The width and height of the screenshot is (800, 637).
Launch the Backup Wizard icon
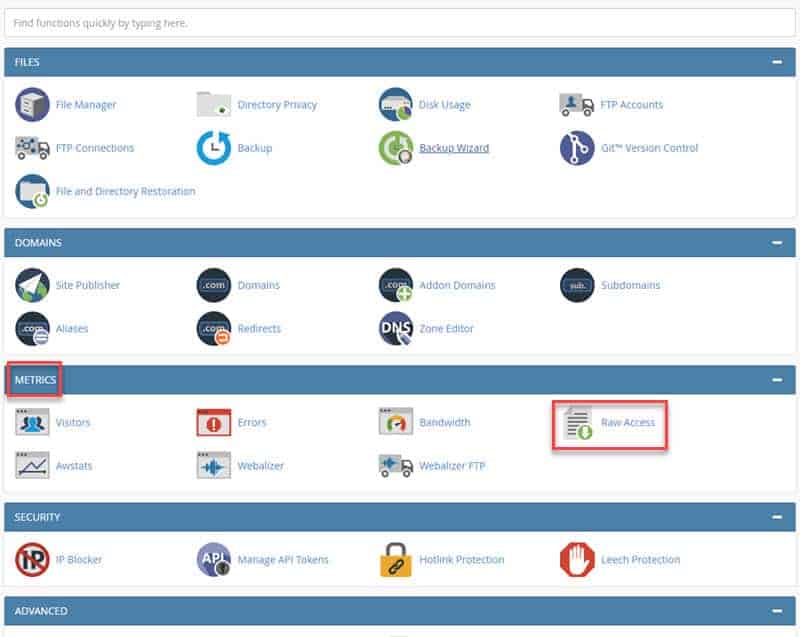click(395, 148)
